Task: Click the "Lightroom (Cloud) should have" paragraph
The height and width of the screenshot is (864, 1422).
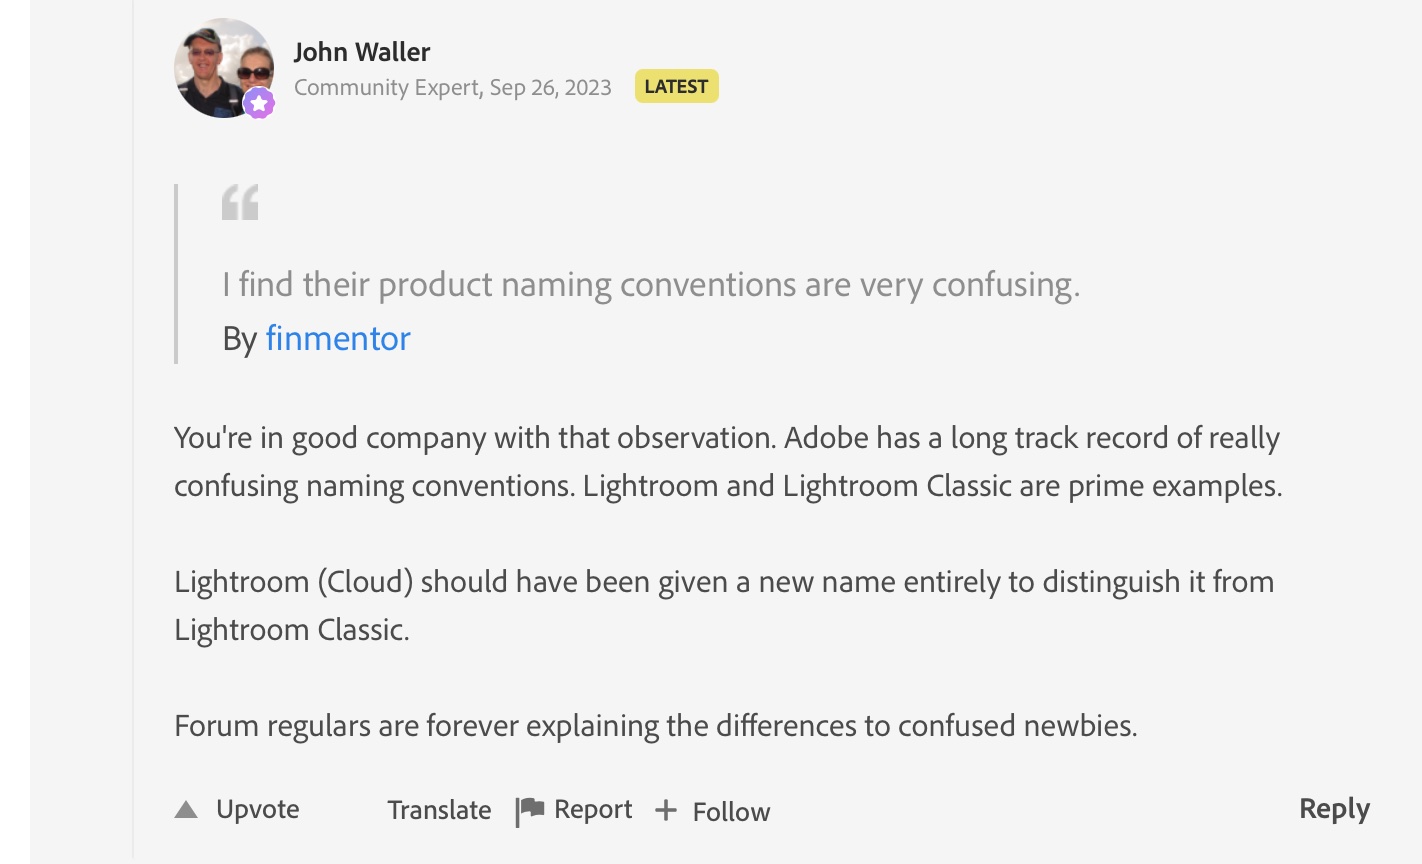Action: (723, 605)
